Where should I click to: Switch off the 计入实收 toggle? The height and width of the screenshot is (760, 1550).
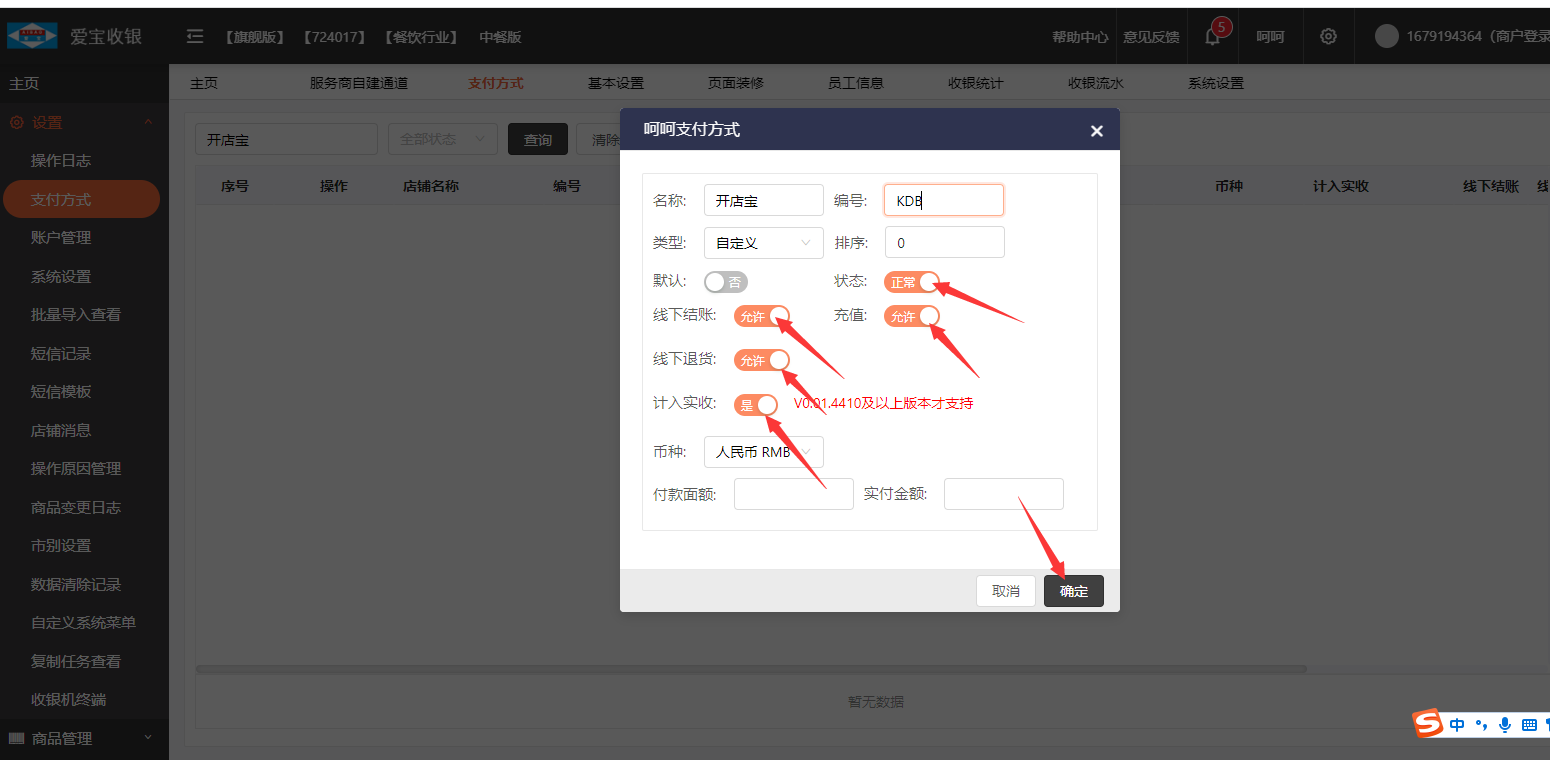756,405
